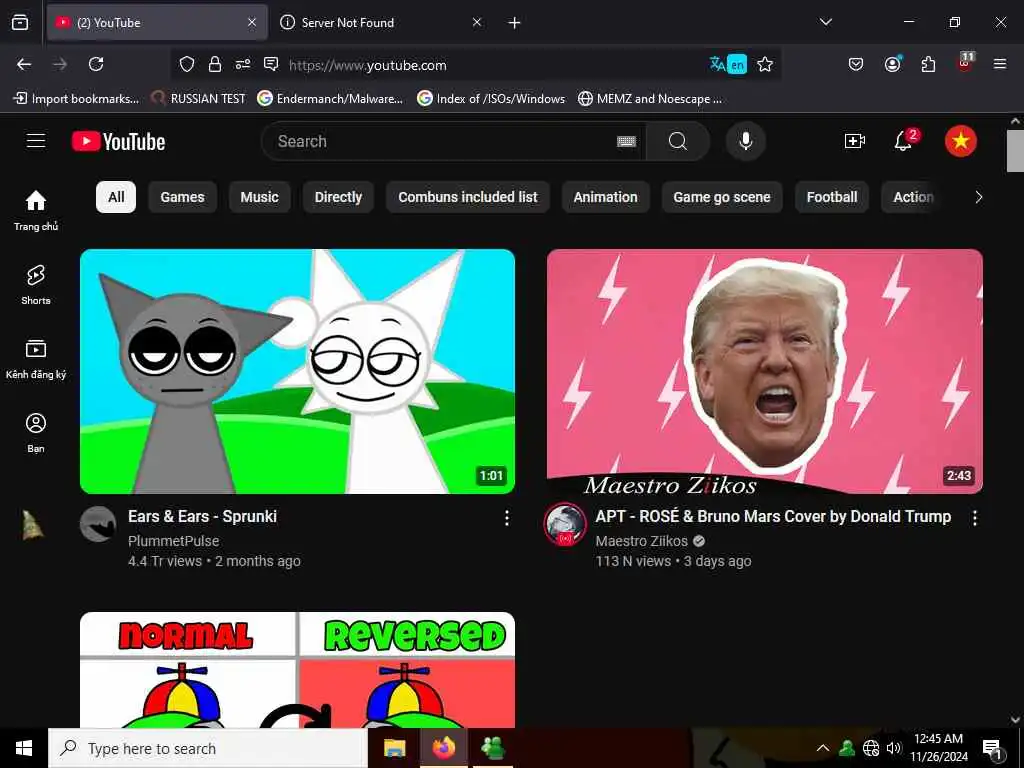Open more options for Ears & Ears video

(507, 518)
